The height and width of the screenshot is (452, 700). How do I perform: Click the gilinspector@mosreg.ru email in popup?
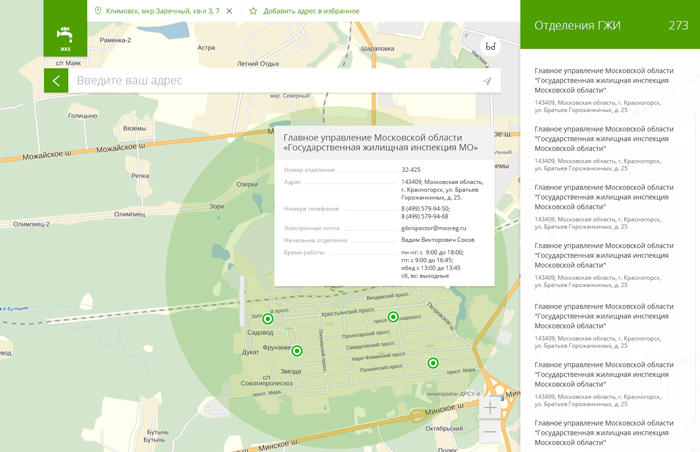click(x=433, y=228)
